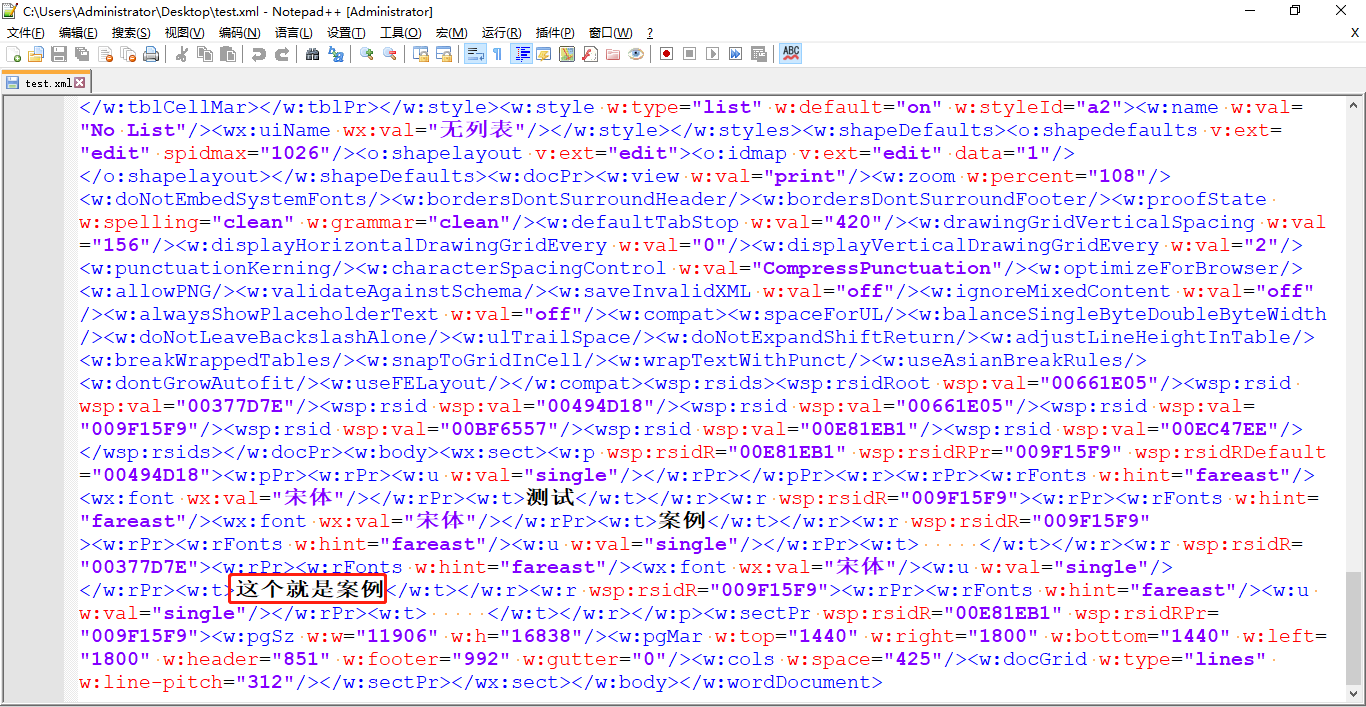Open the 宏(M) menu
Viewport: 1366px width, 707px height.
pyautogui.click(x=451, y=33)
